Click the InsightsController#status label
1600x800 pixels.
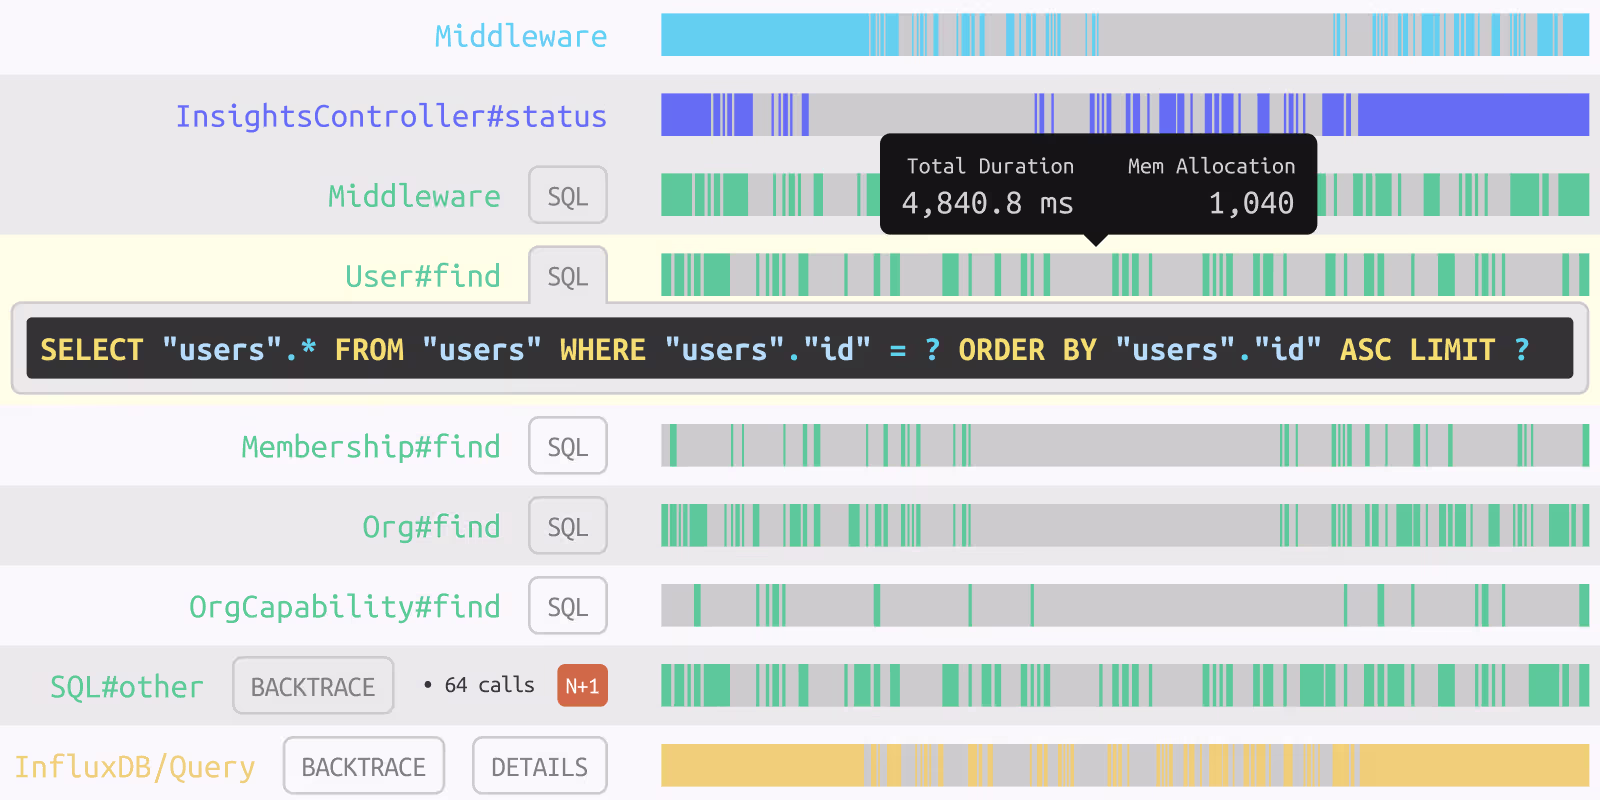pyautogui.click(x=391, y=116)
